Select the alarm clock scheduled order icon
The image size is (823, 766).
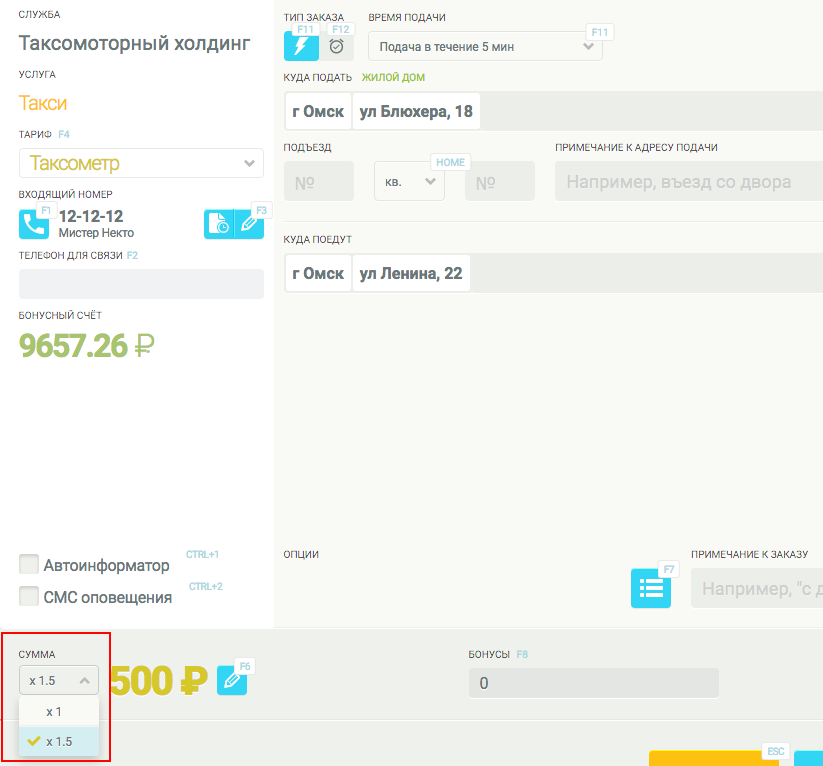(337, 46)
